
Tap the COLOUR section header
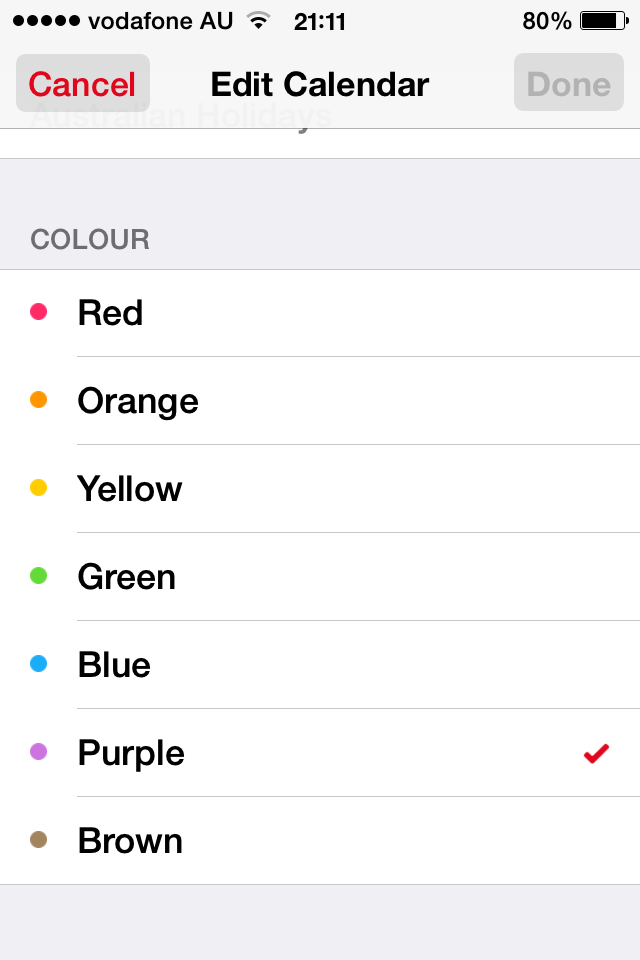[89, 240]
